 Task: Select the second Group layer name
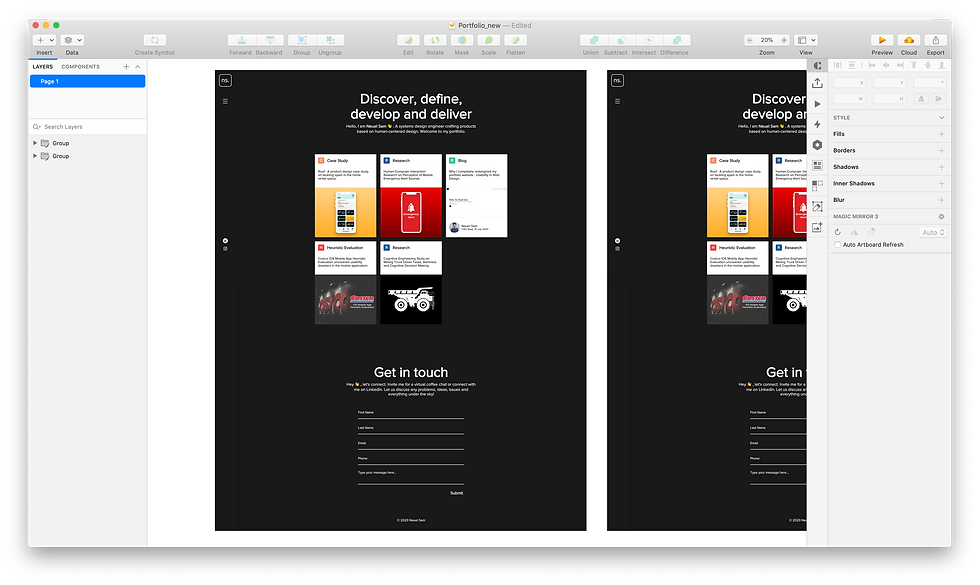(x=61, y=156)
